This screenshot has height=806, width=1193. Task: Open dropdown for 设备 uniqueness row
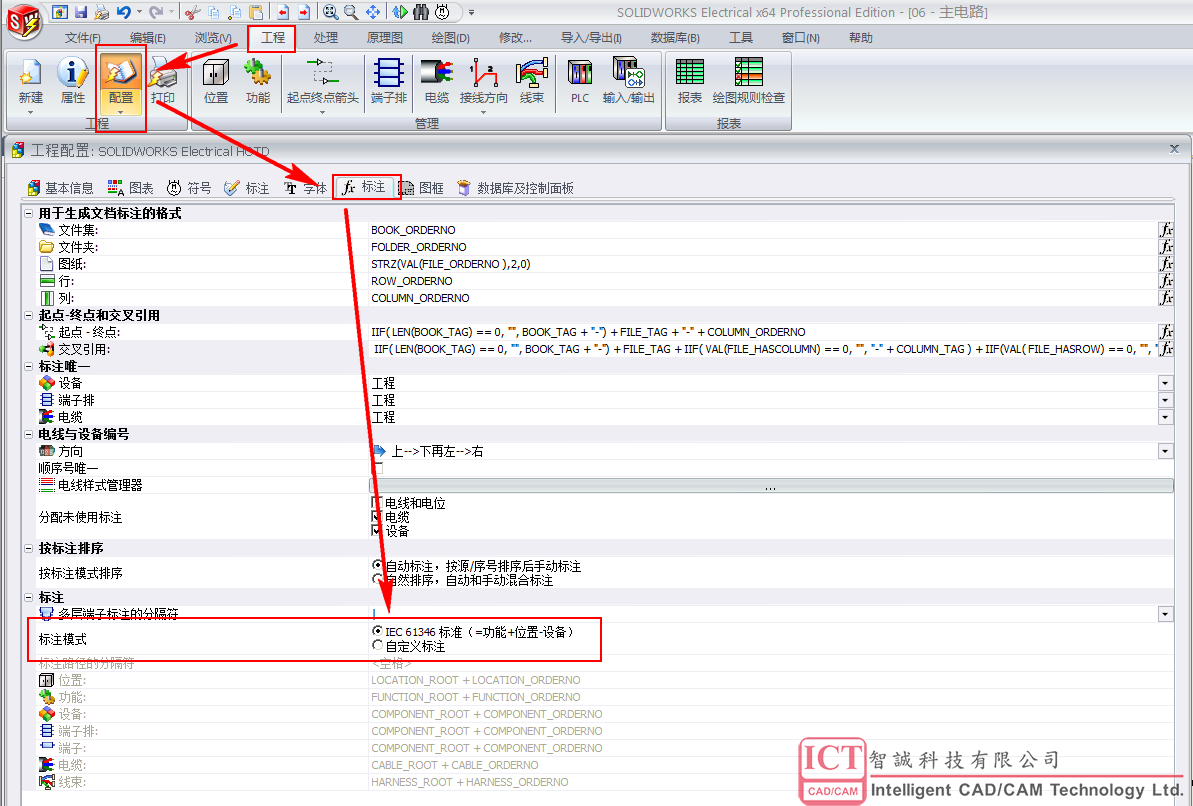pos(1165,383)
